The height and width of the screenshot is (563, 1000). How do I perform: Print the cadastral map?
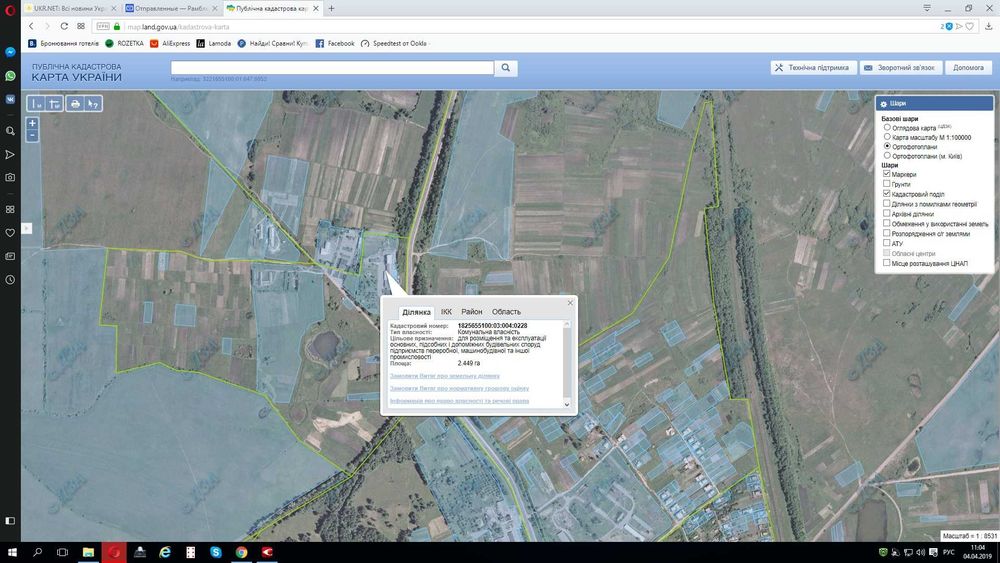[75, 103]
